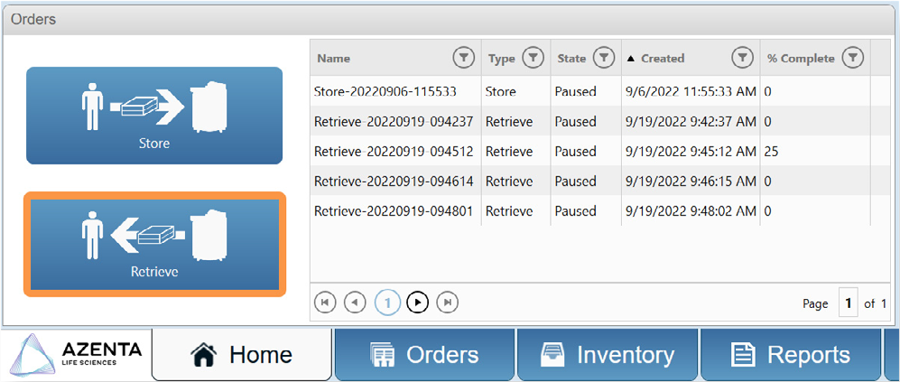This screenshot has width=900, height=382.
Task: Open filter for % Complete column
Action: (x=853, y=58)
